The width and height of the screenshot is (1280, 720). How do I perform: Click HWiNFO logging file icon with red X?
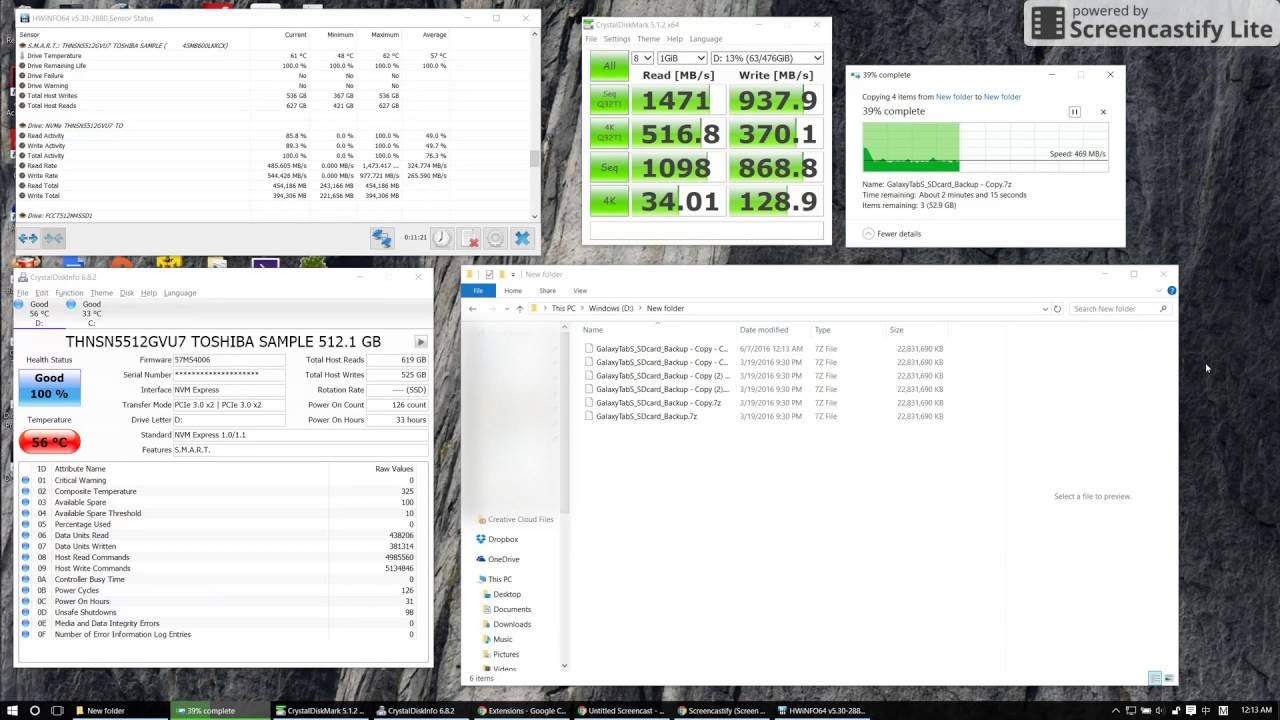469,238
